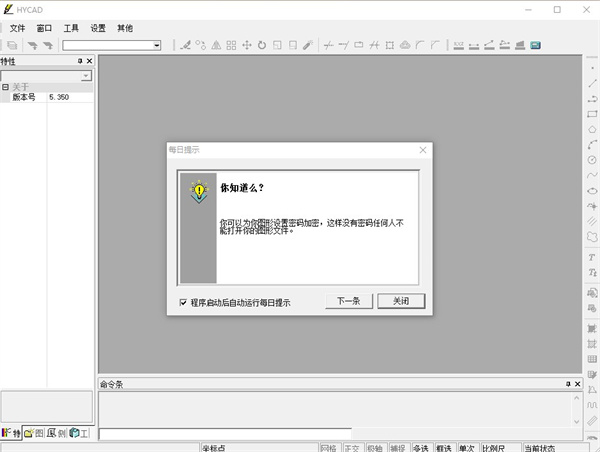Click the 版本号 value 5.360 cell
This screenshot has width=600, height=452.
70,97
